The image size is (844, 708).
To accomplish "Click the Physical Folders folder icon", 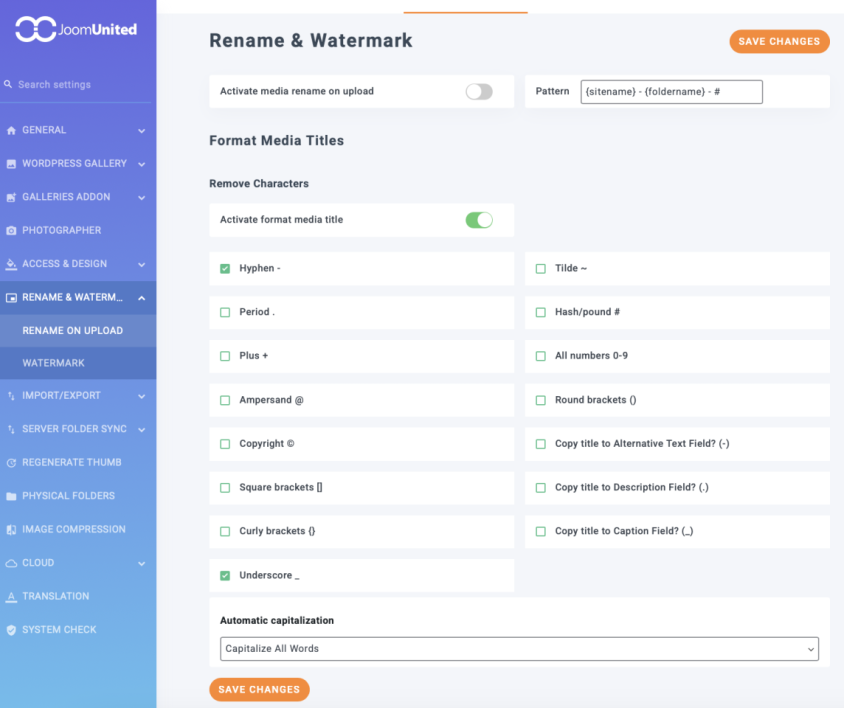I will coord(11,496).
